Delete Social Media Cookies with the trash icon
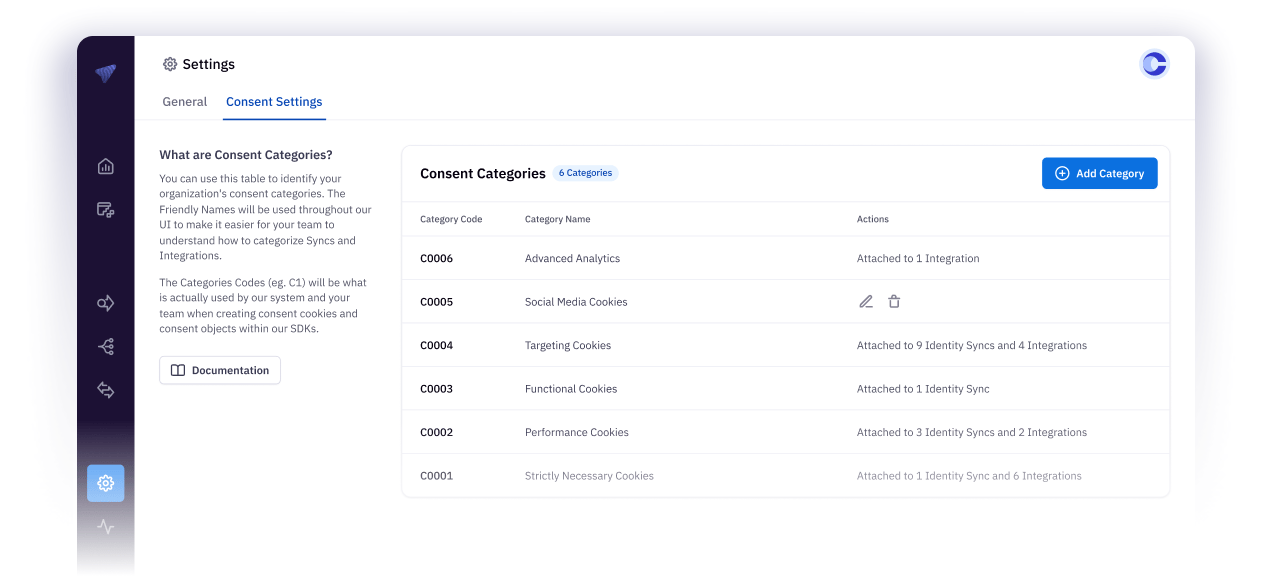 [x=894, y=301]
